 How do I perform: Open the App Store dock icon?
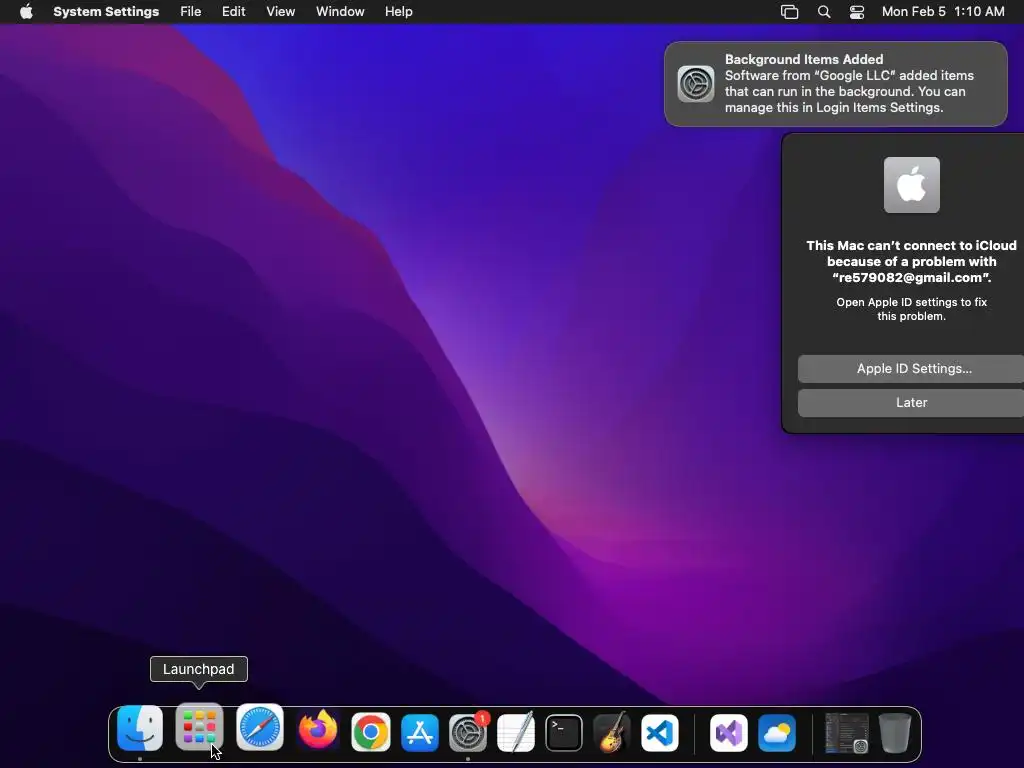419,732
